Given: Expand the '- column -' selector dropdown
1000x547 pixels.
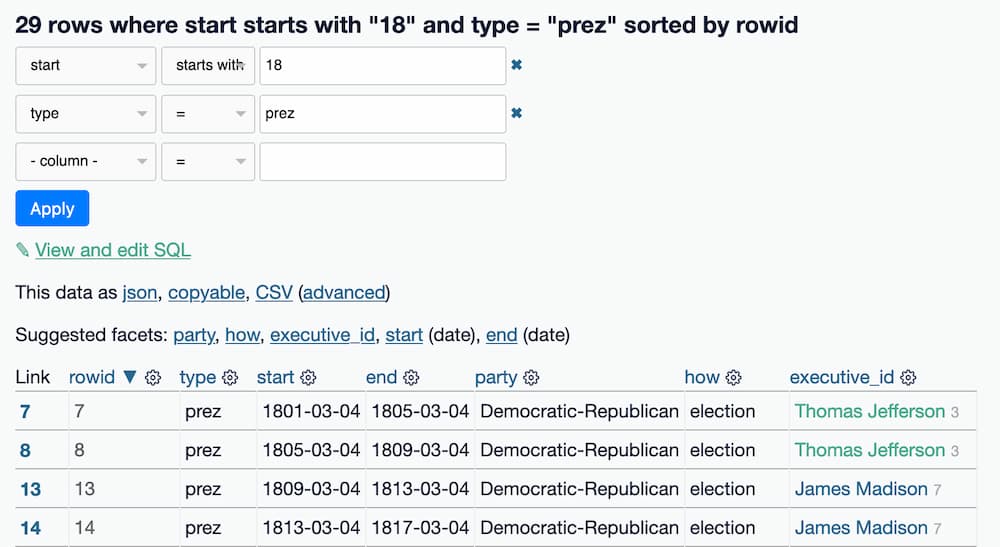Looking at the screenshot, I should [x=86, y=162].
